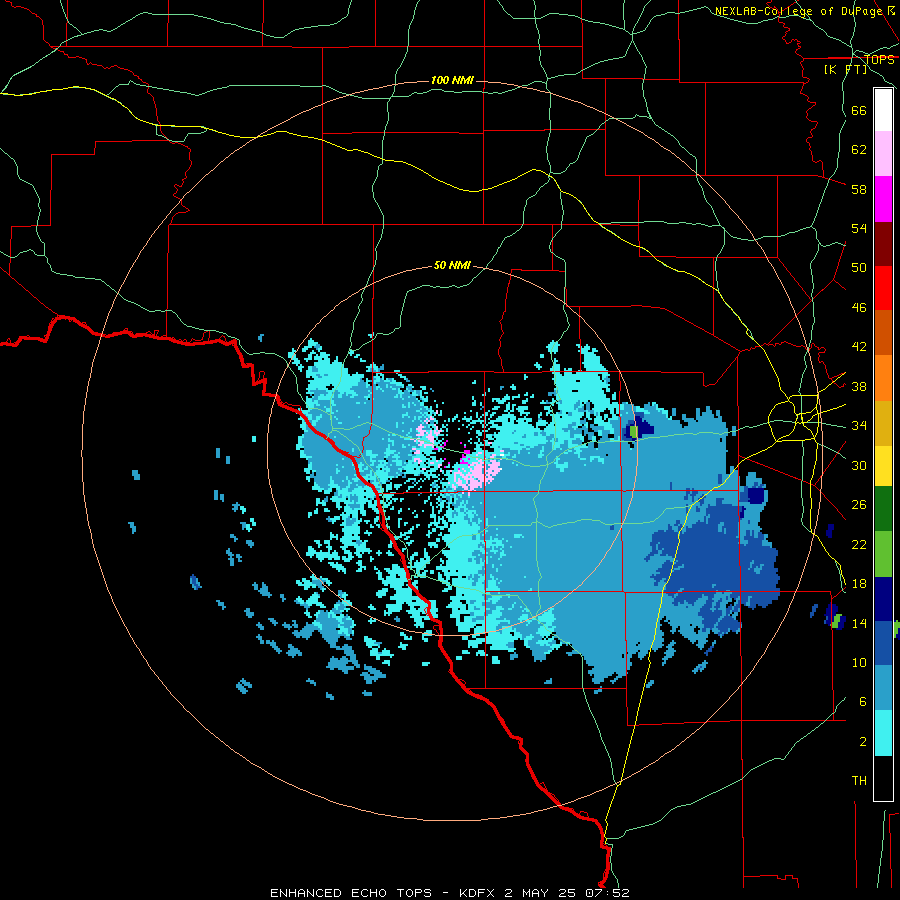This screenshot has height=900, width=900.
Task: Click the medium blue 18 legend swatch
Action: pos(883,643)
